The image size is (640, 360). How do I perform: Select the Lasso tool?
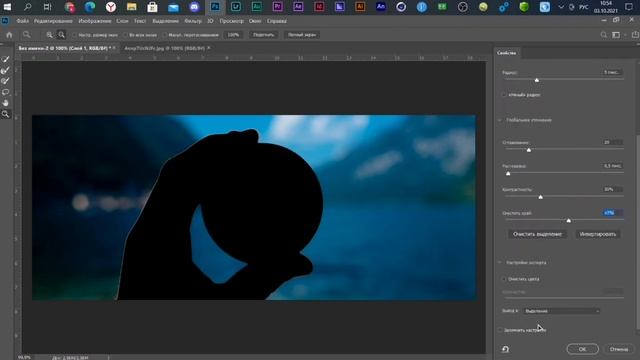point(5,92)
